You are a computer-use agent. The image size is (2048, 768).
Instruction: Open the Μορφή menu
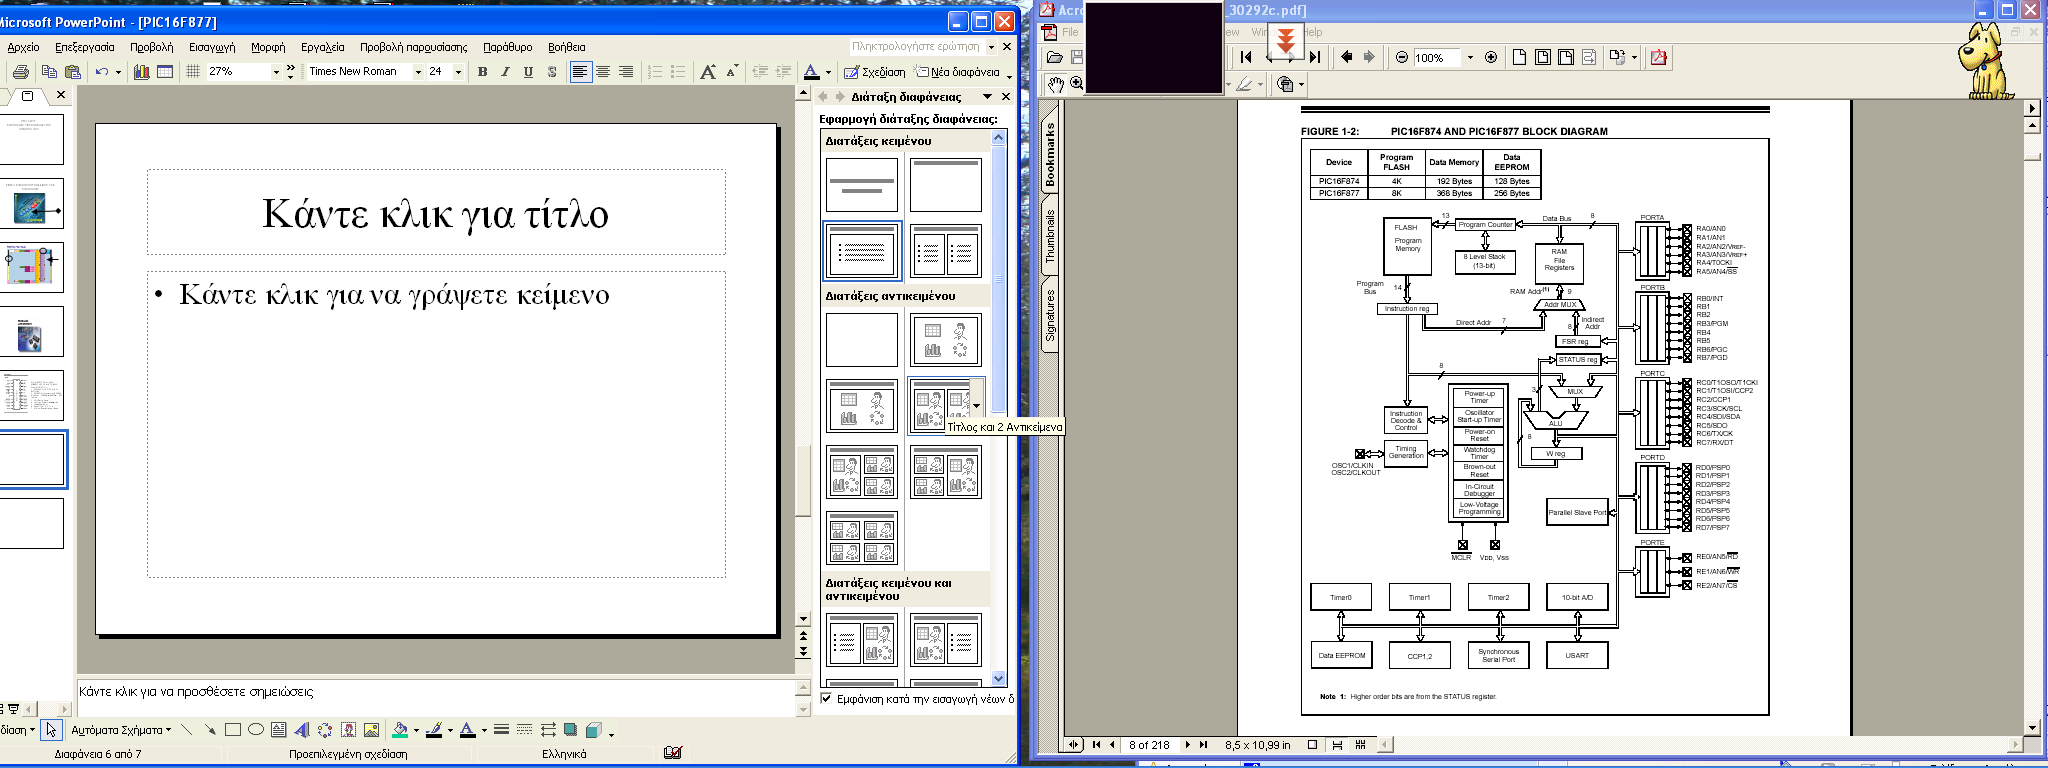coord(268,47)
